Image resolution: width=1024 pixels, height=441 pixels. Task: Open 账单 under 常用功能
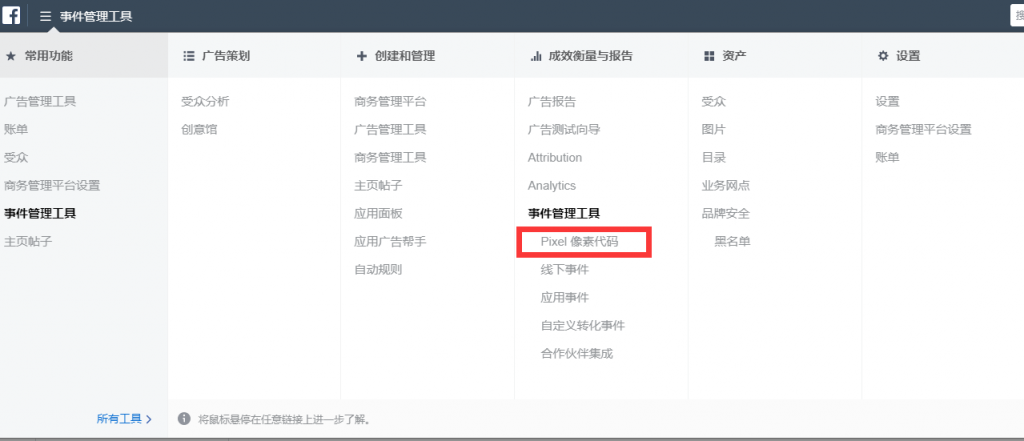coord(16,129)
